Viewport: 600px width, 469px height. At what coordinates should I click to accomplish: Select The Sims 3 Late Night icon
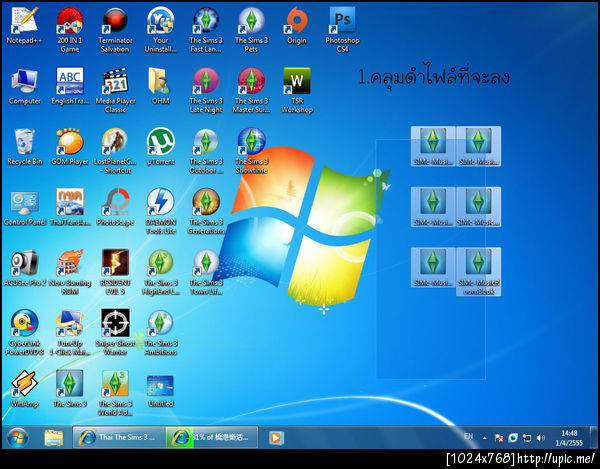tap(206, 91)
